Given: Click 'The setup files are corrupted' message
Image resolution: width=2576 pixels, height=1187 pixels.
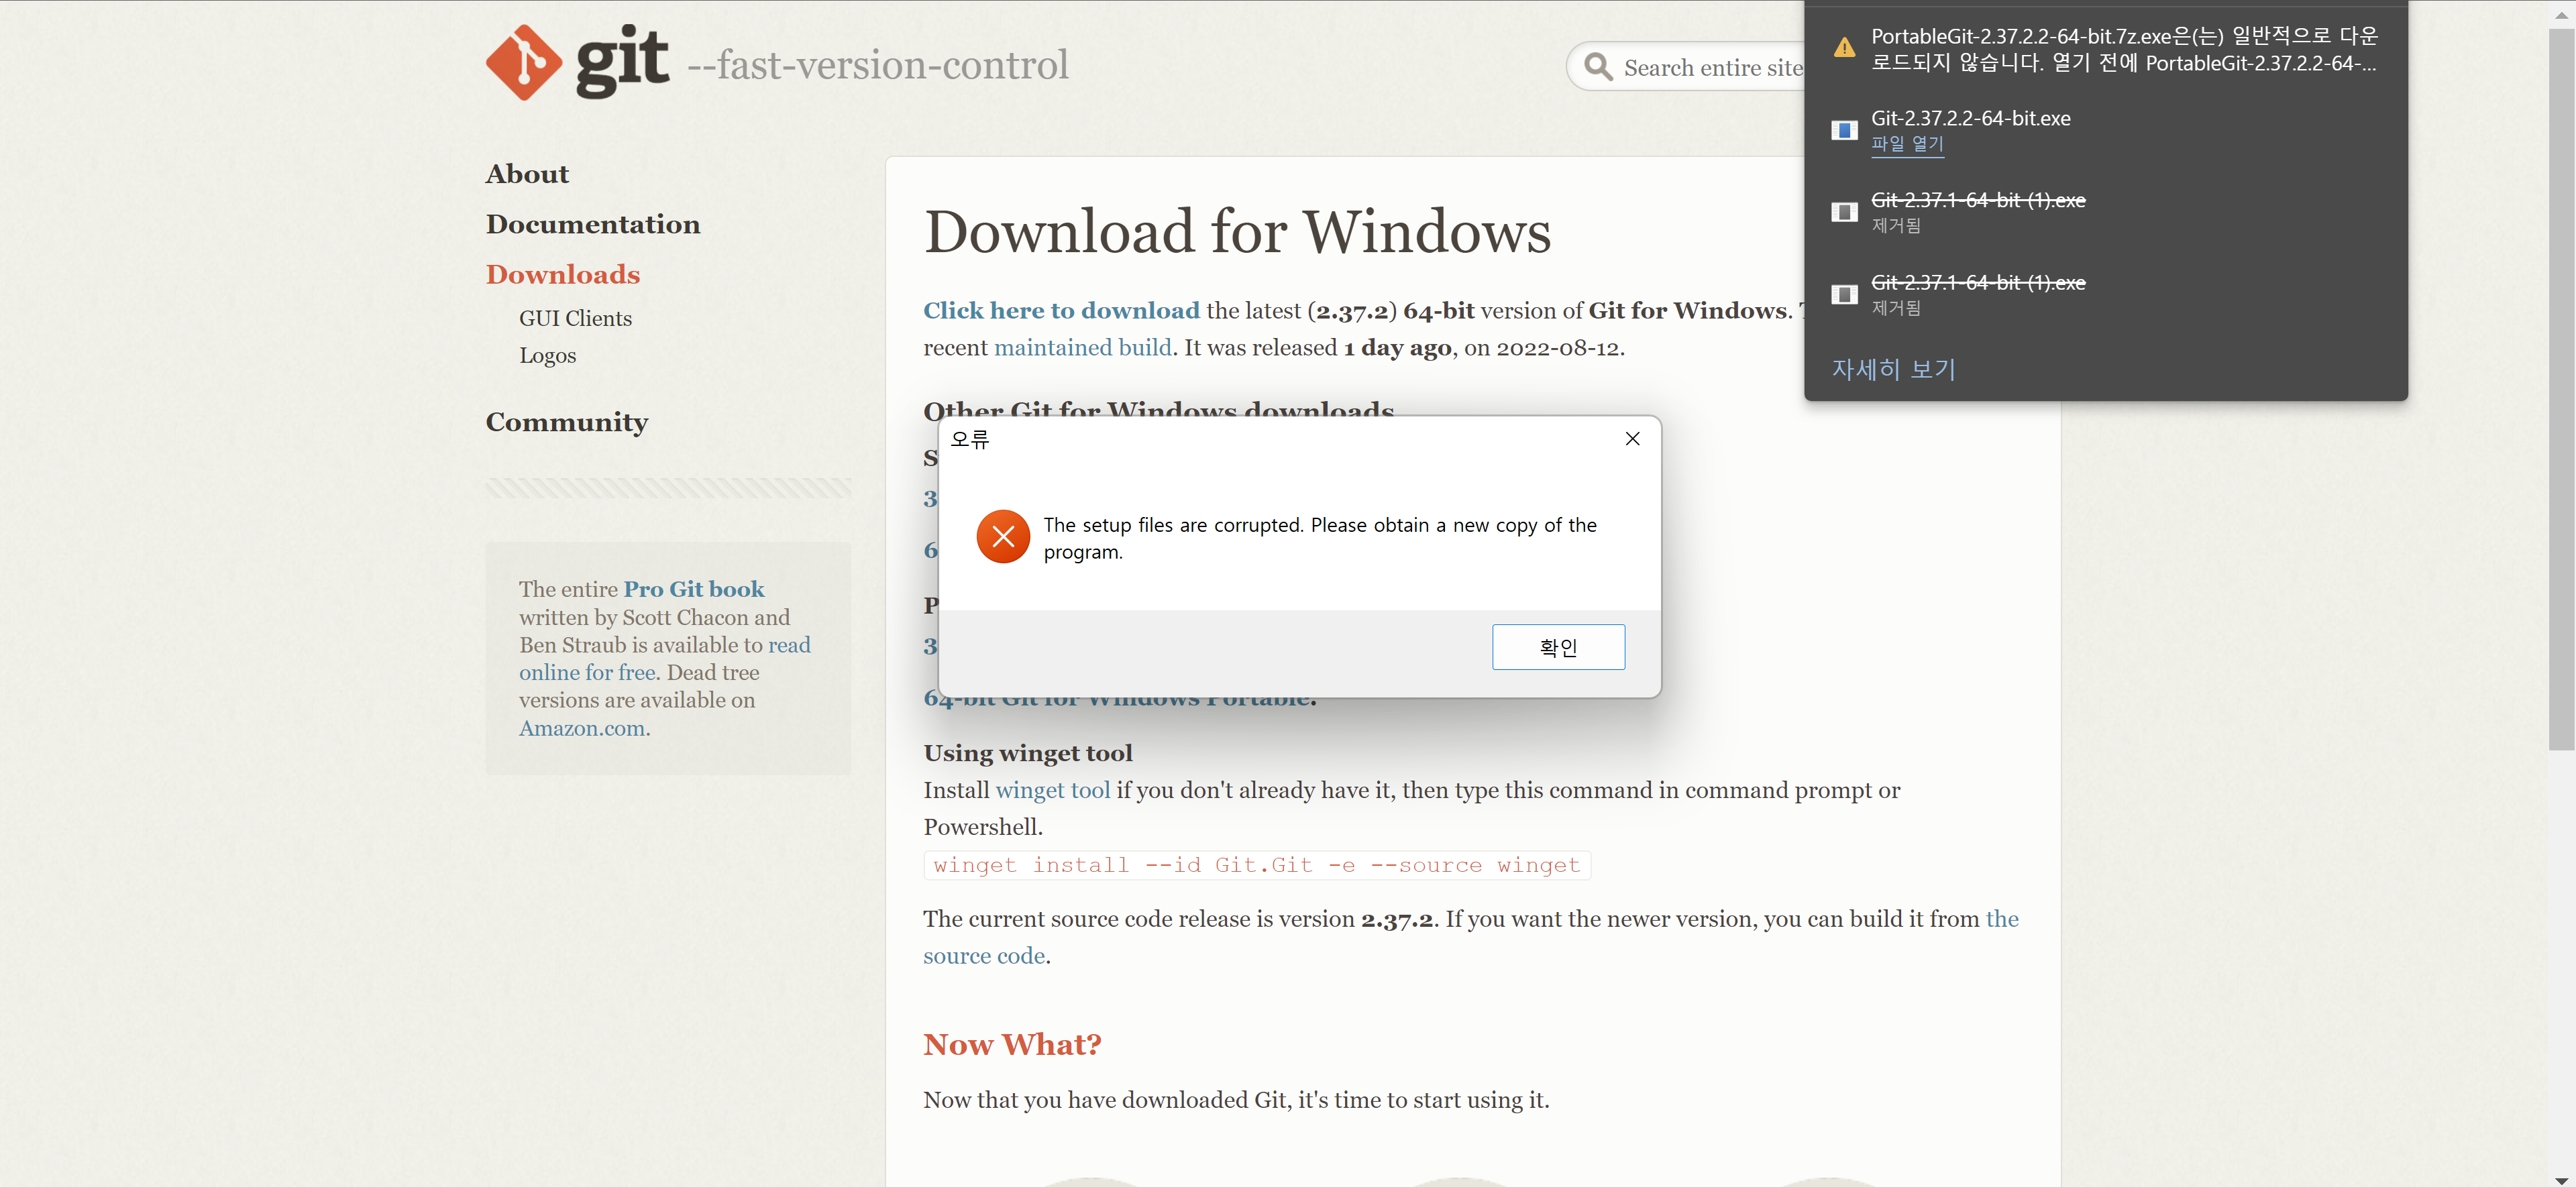Looking at the screenshot, I should [x=1320, y=538].
